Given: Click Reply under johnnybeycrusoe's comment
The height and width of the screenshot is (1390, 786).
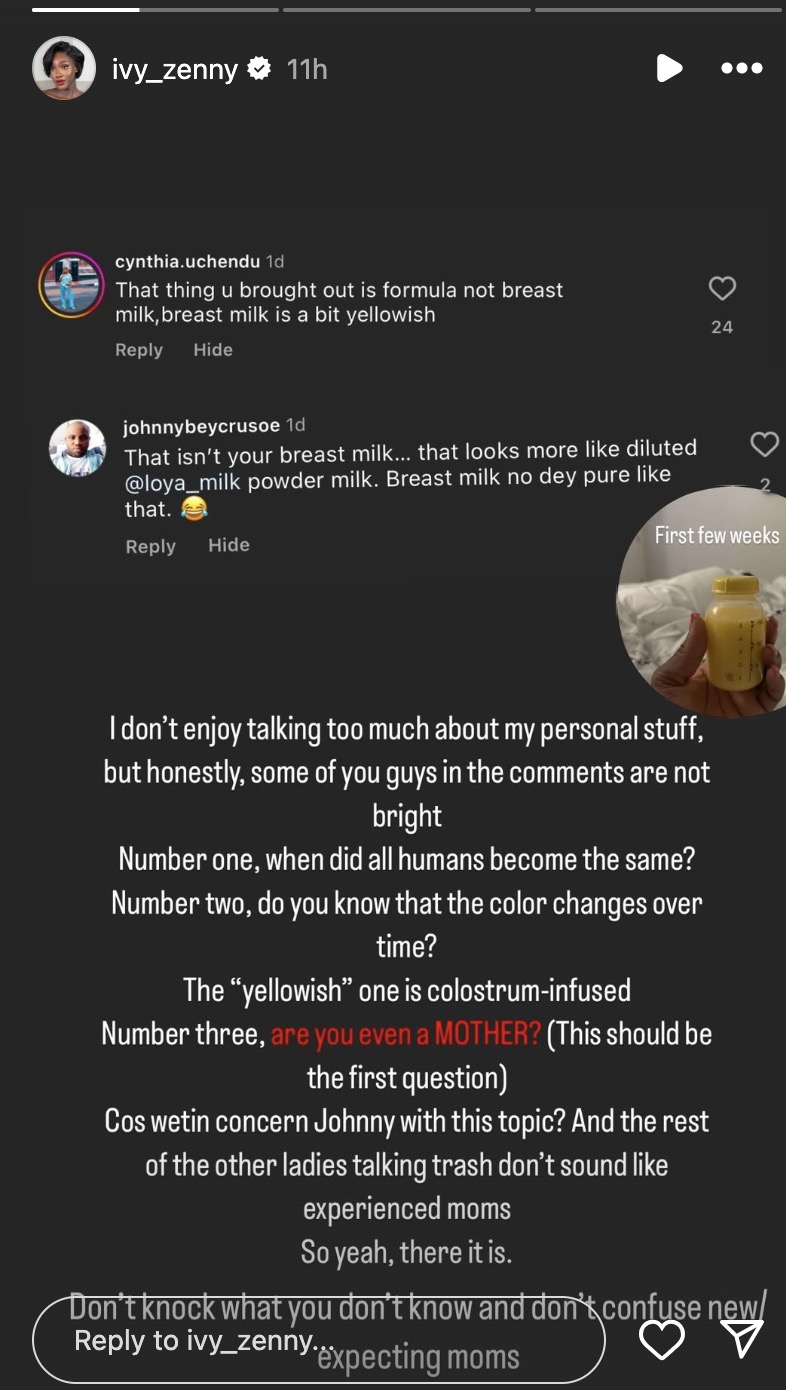Looking at the screenshot, I should click(x=150, y=546).
